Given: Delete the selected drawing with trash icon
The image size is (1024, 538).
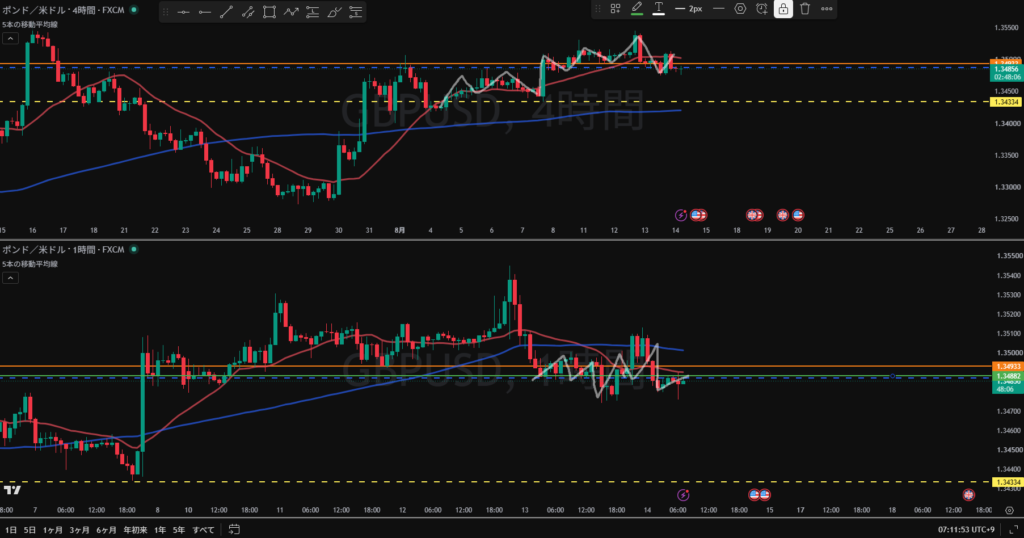Looking at the screenshot, I should click(x=805, y=9).
